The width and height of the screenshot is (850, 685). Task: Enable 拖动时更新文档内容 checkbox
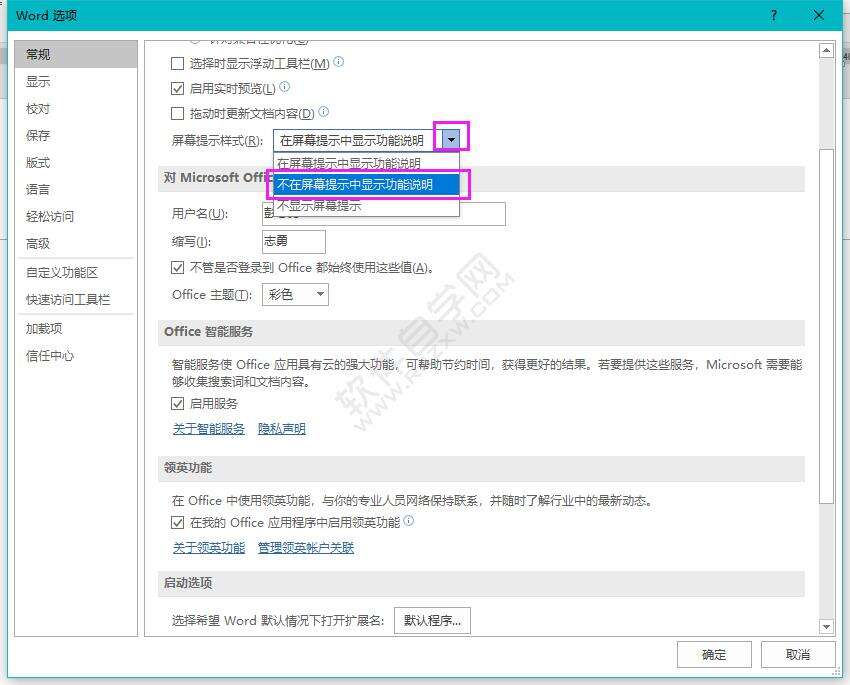pos(177,113)
